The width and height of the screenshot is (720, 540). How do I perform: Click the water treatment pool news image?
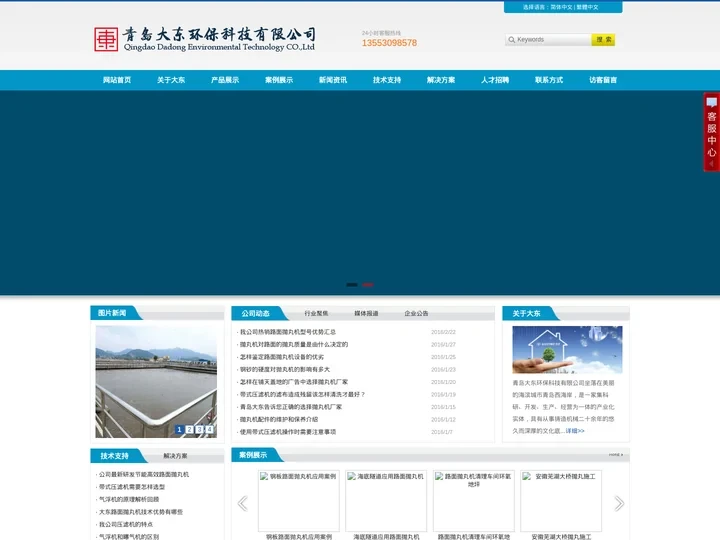[156, 382]
